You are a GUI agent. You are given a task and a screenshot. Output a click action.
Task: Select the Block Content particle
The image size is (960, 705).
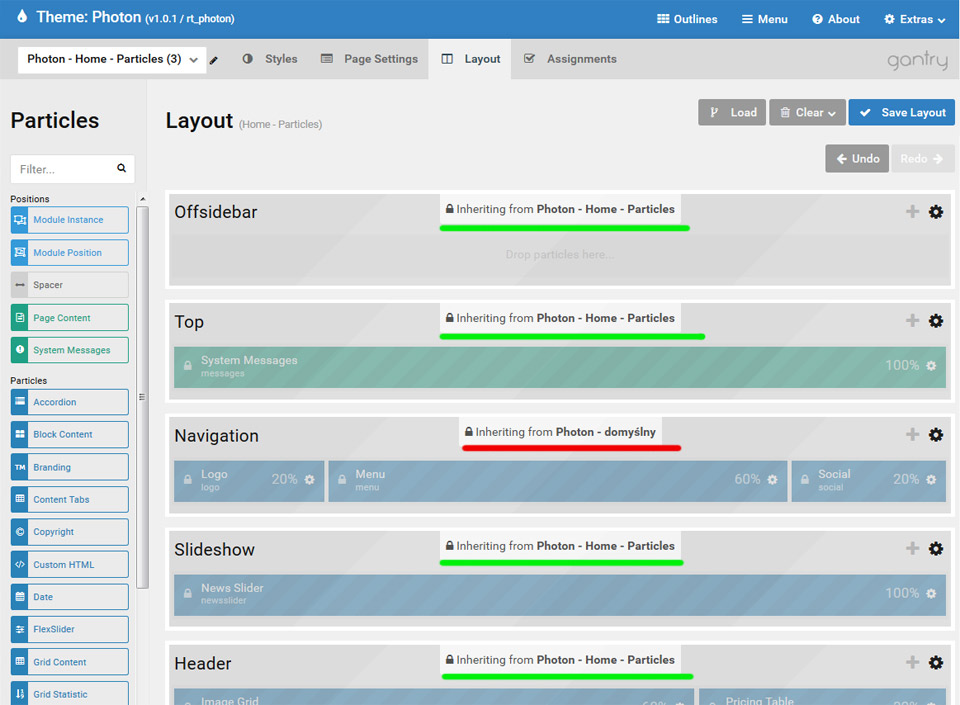click(70, 435)
